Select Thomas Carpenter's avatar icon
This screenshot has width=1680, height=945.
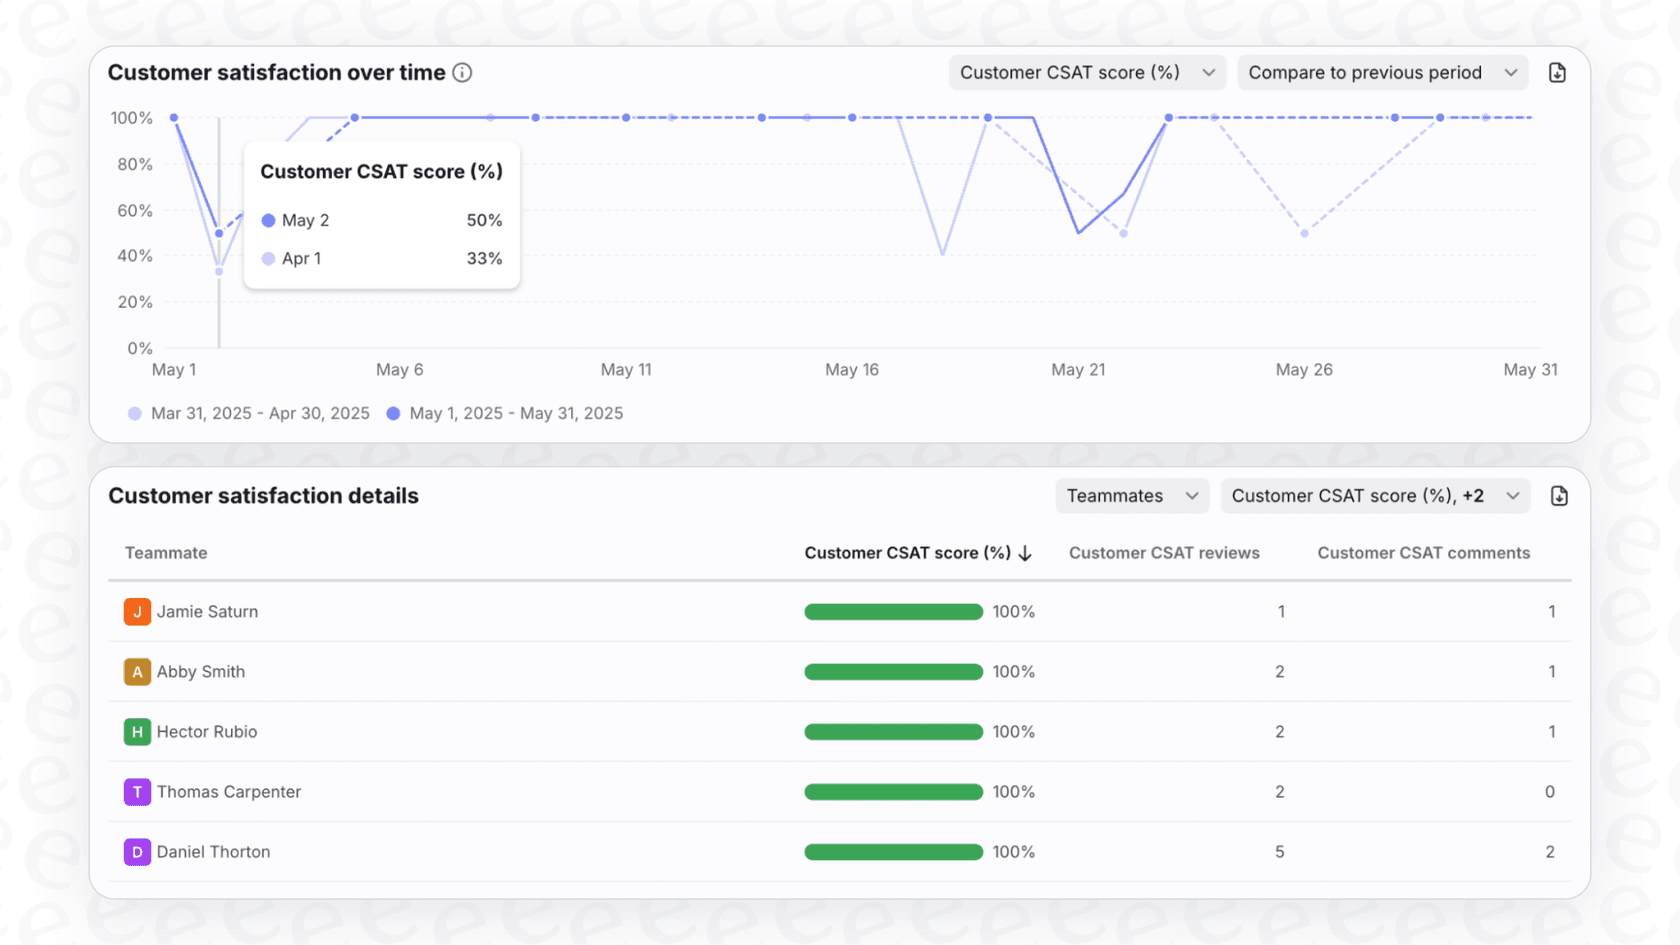(x=137, y=791)
